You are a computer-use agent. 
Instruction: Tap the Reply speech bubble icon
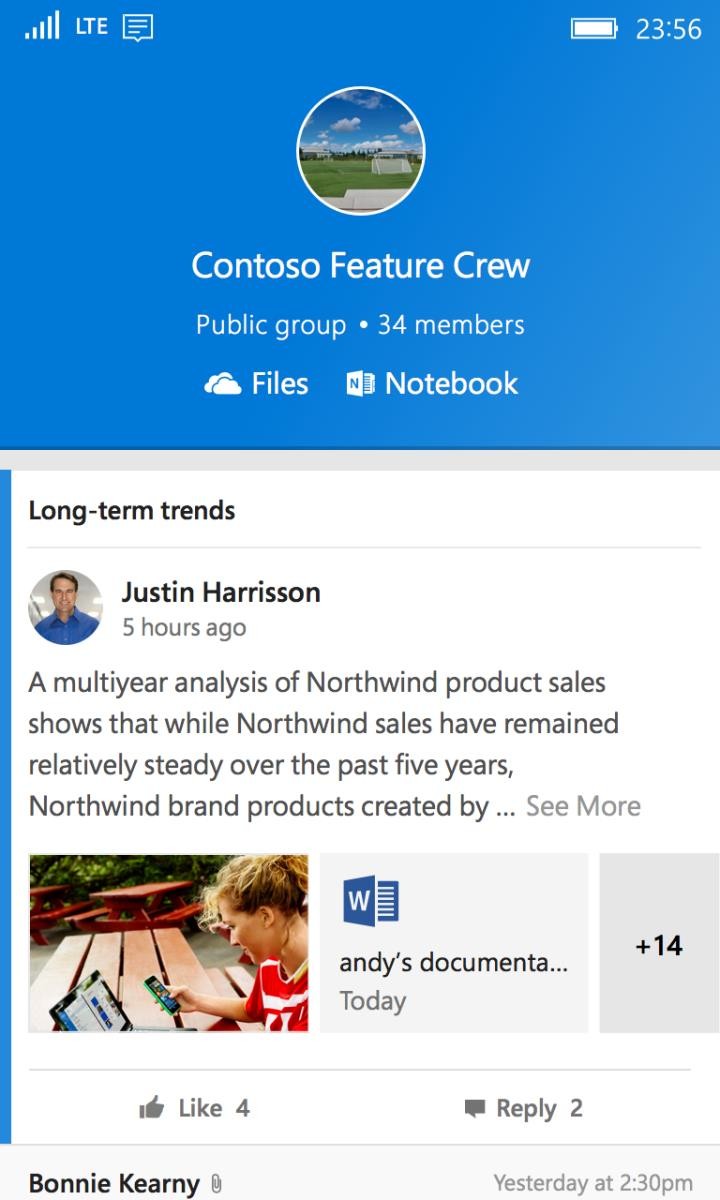[474, 1108]
